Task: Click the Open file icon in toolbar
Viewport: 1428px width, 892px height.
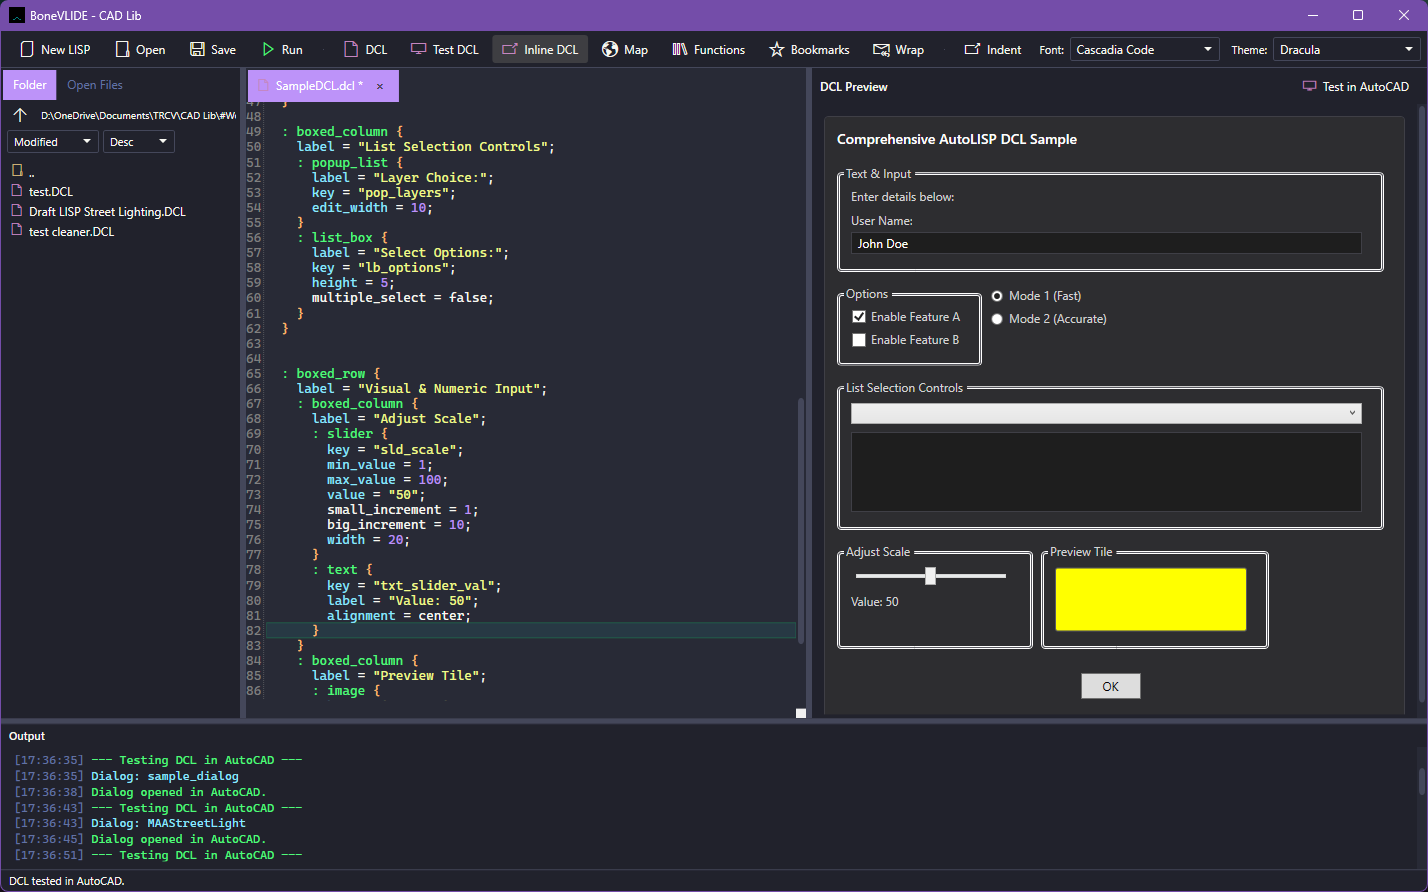Action: pyautogui.click(x=122, y=49)
